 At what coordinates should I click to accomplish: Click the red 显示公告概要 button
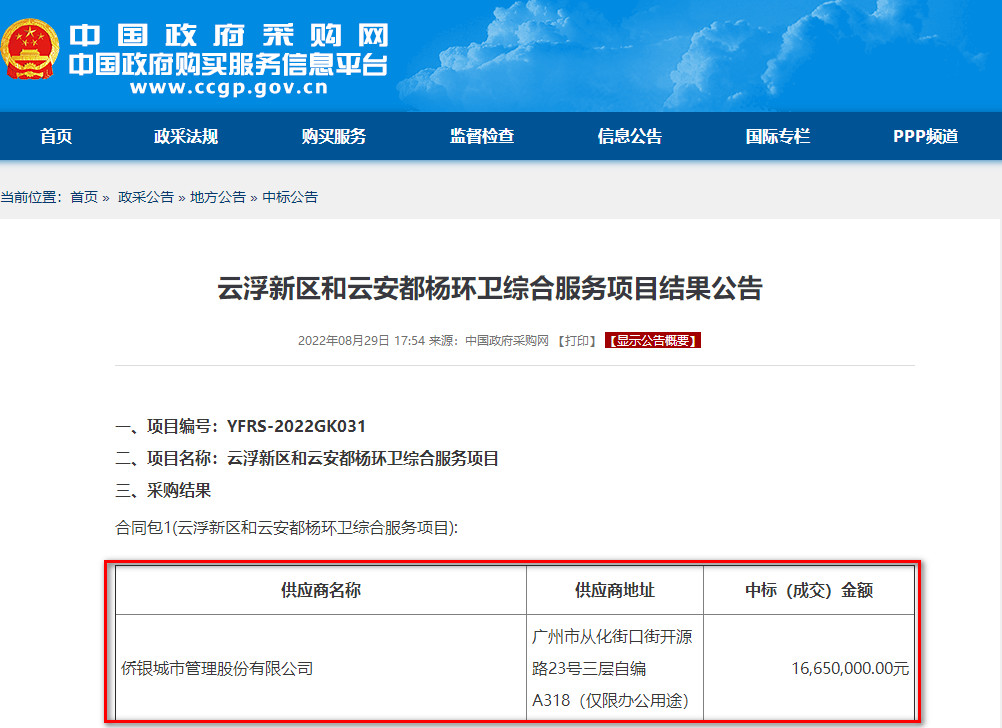pos(652,341)
